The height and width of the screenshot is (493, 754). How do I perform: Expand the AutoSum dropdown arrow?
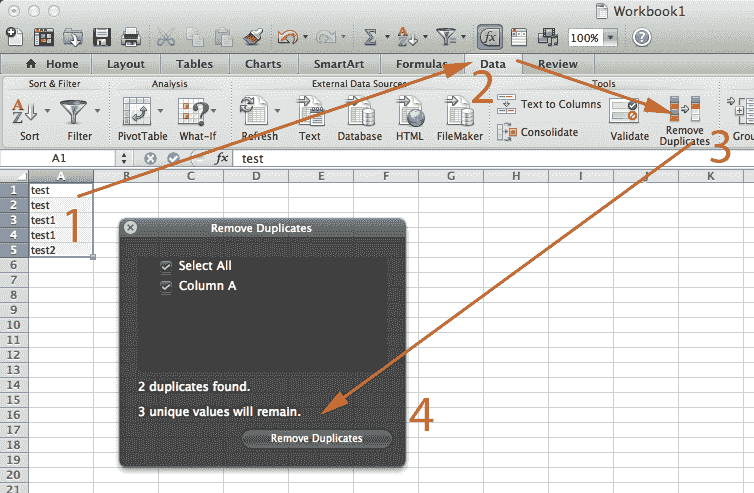pyautogui.click(x=387, y=37)
